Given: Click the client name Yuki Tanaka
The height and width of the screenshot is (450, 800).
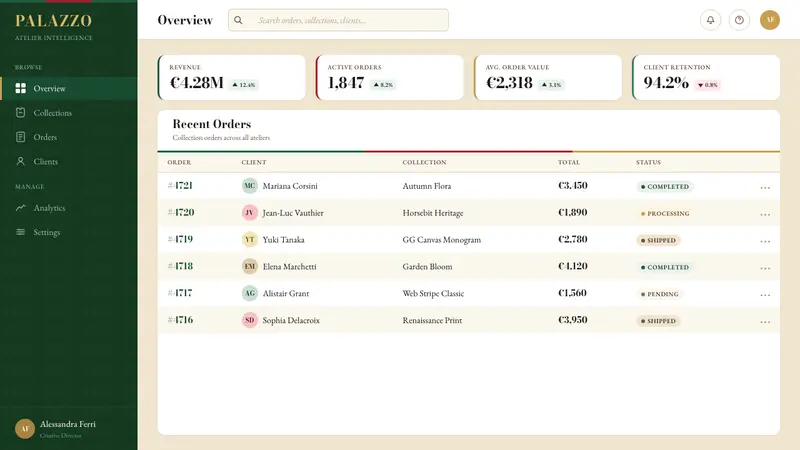Looking at the screenshot, I should click(283, 239).
